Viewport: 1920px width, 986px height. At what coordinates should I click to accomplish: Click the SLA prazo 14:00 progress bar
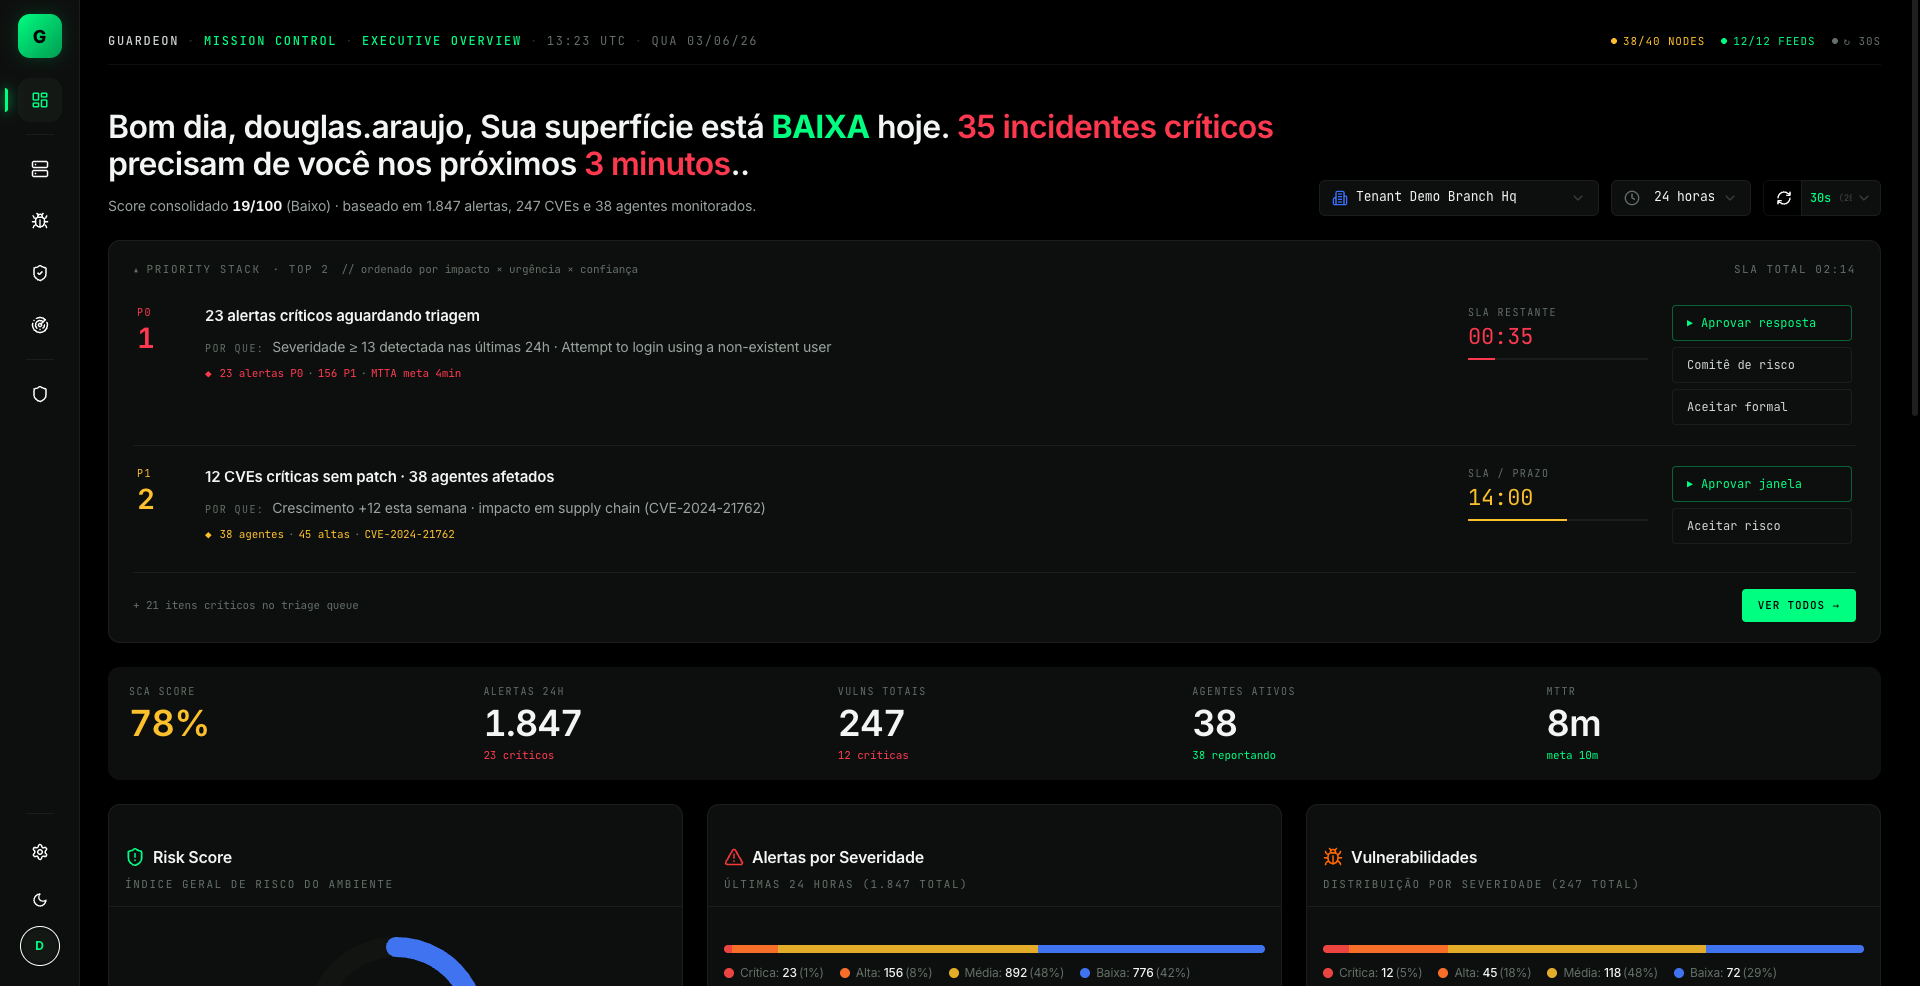coord(1557,519)
